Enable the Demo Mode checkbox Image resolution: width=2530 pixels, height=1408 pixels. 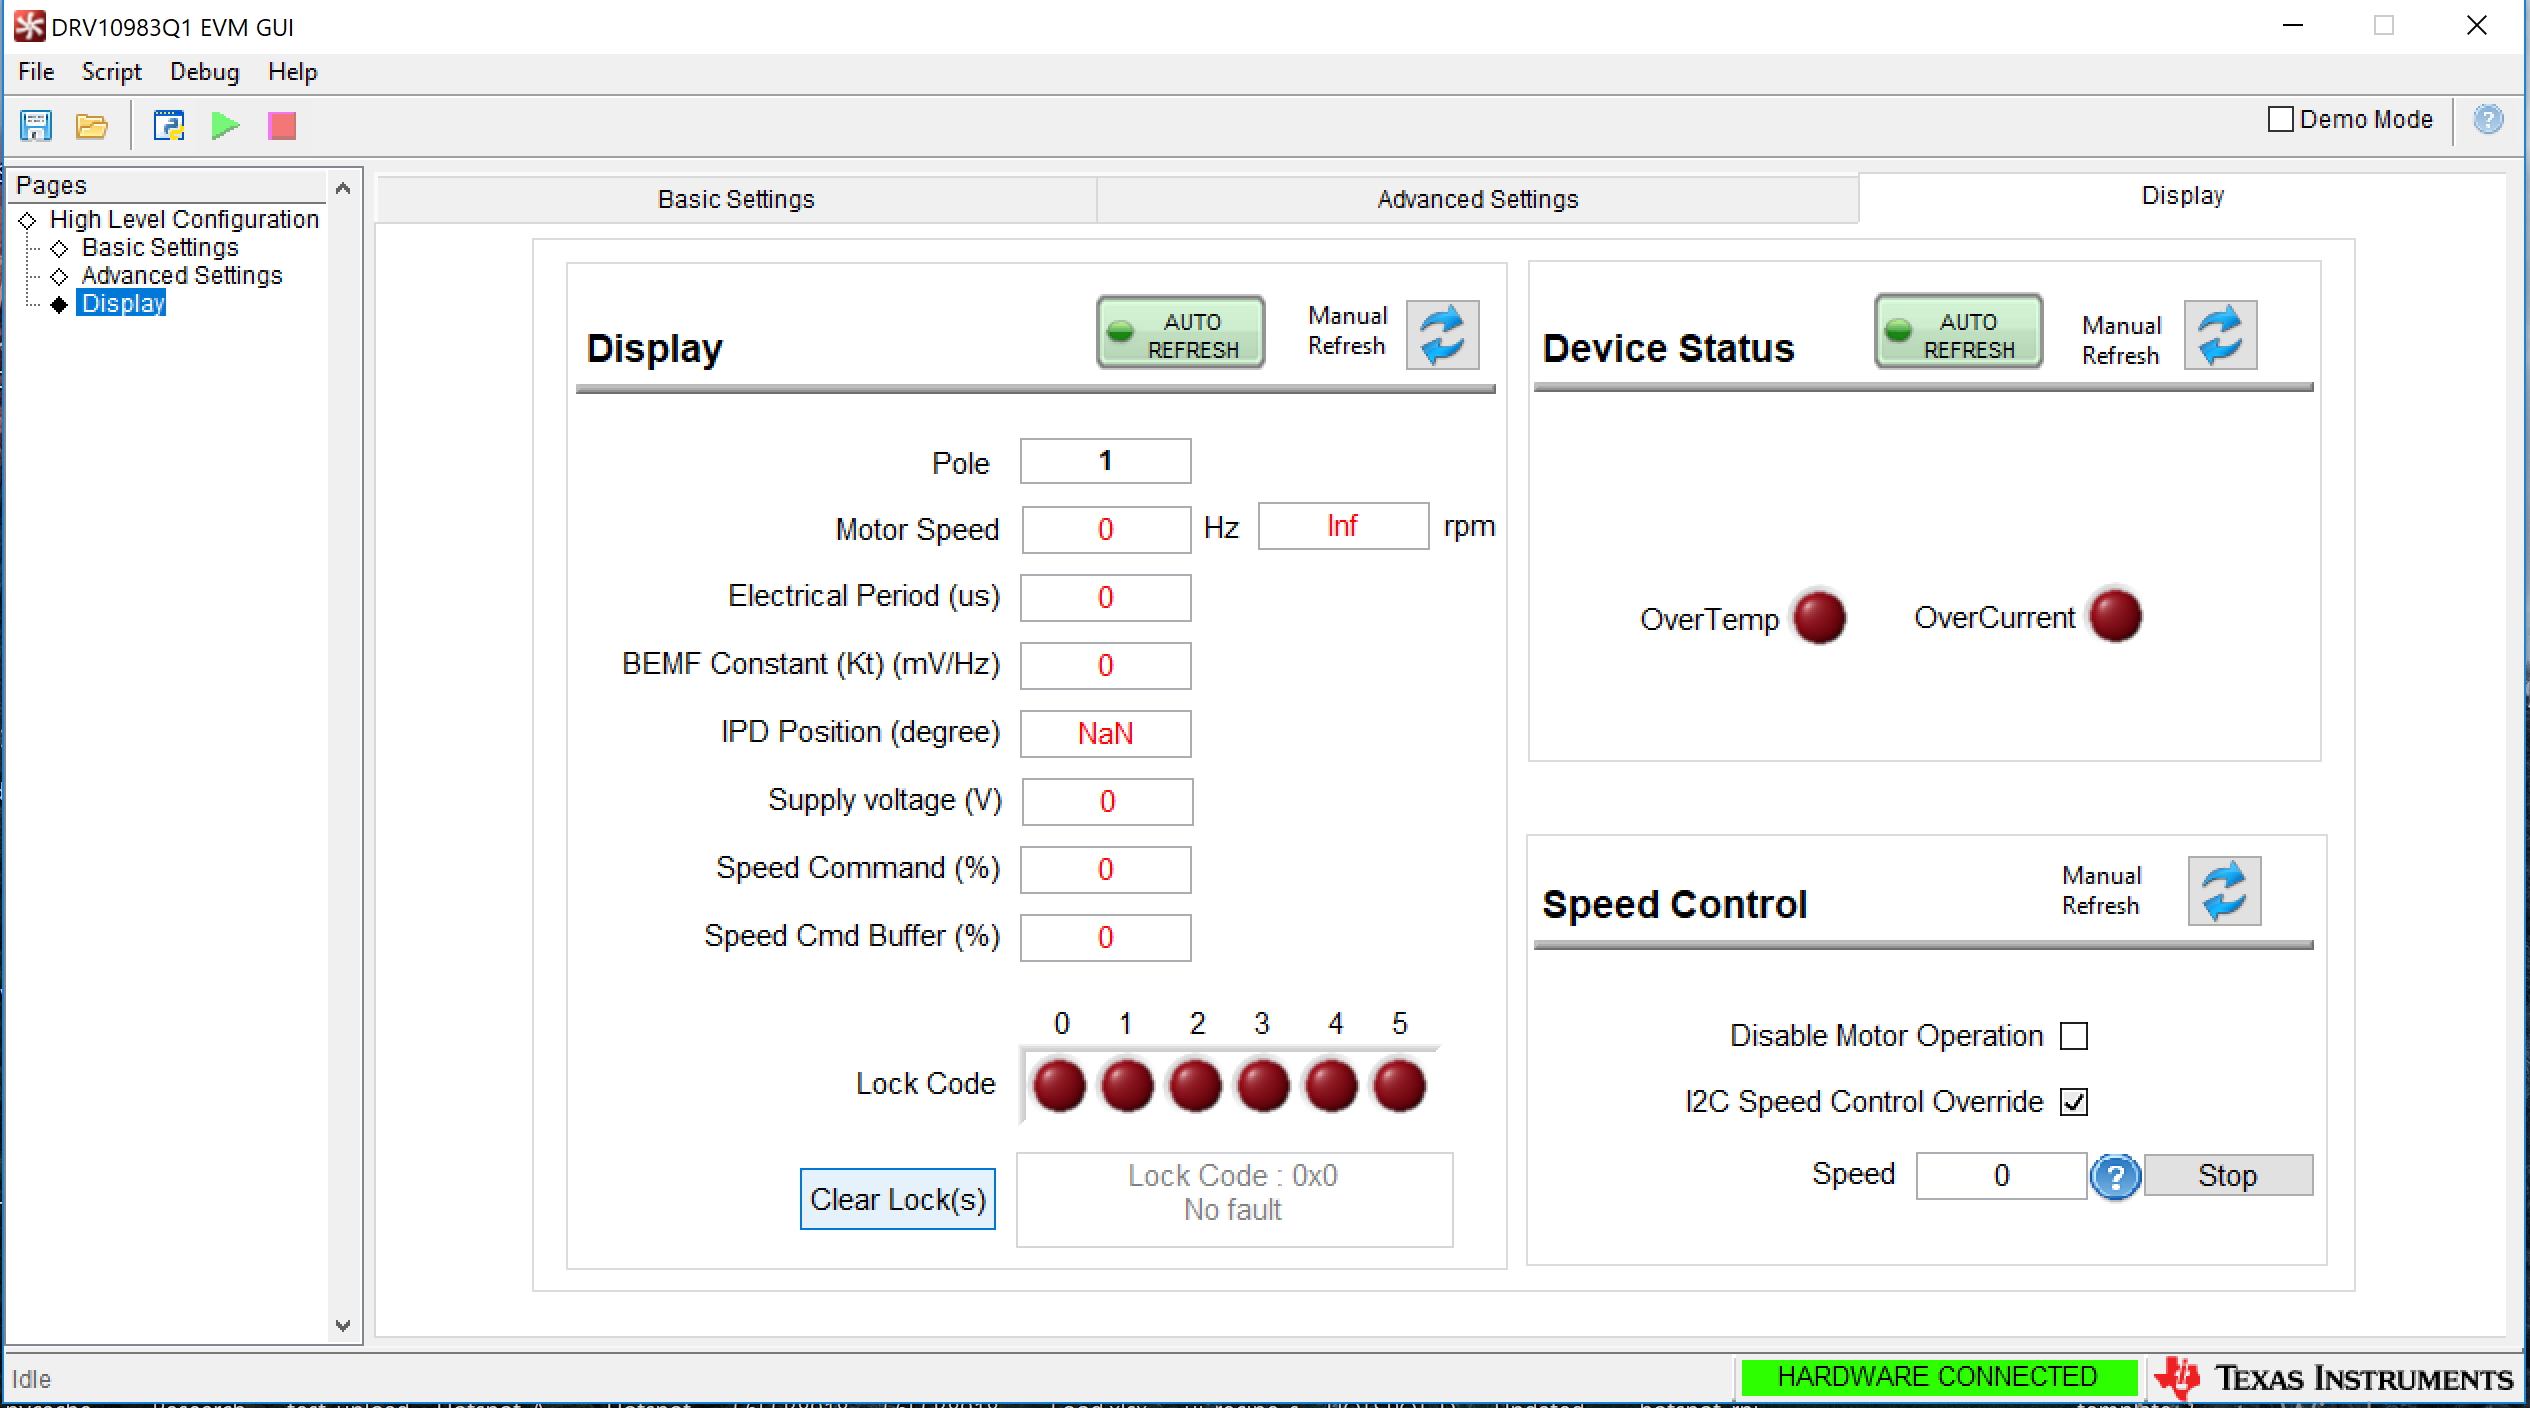coord(2280,120)
